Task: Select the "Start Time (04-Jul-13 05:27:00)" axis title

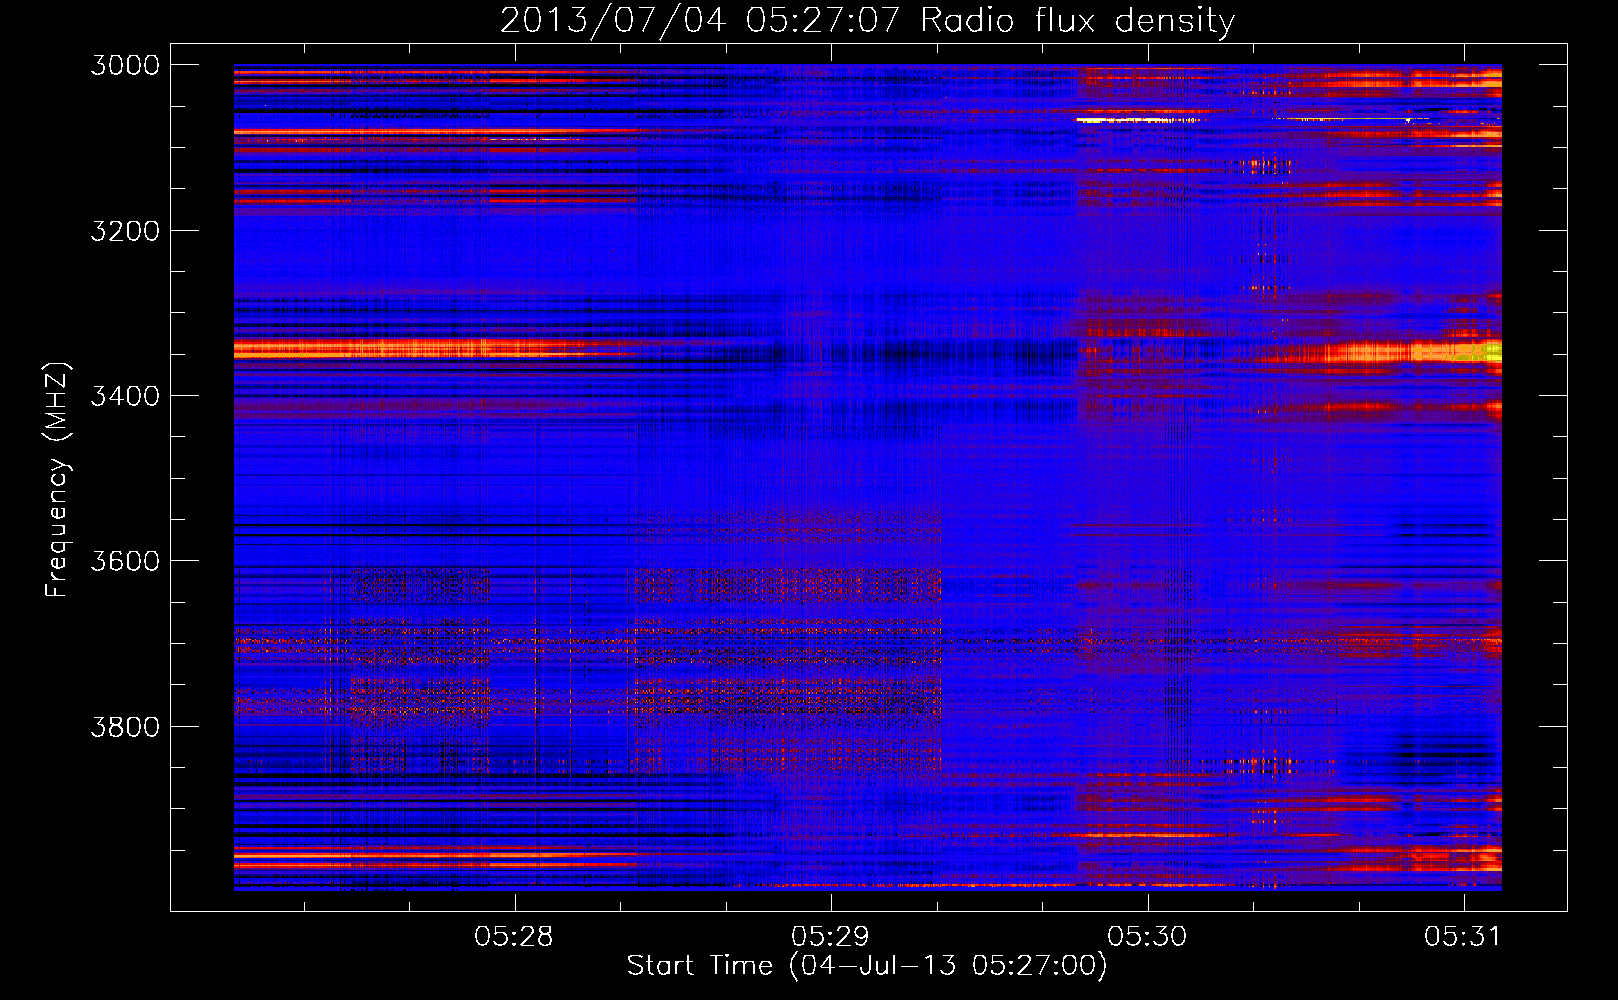Action: tap(867, 966)
